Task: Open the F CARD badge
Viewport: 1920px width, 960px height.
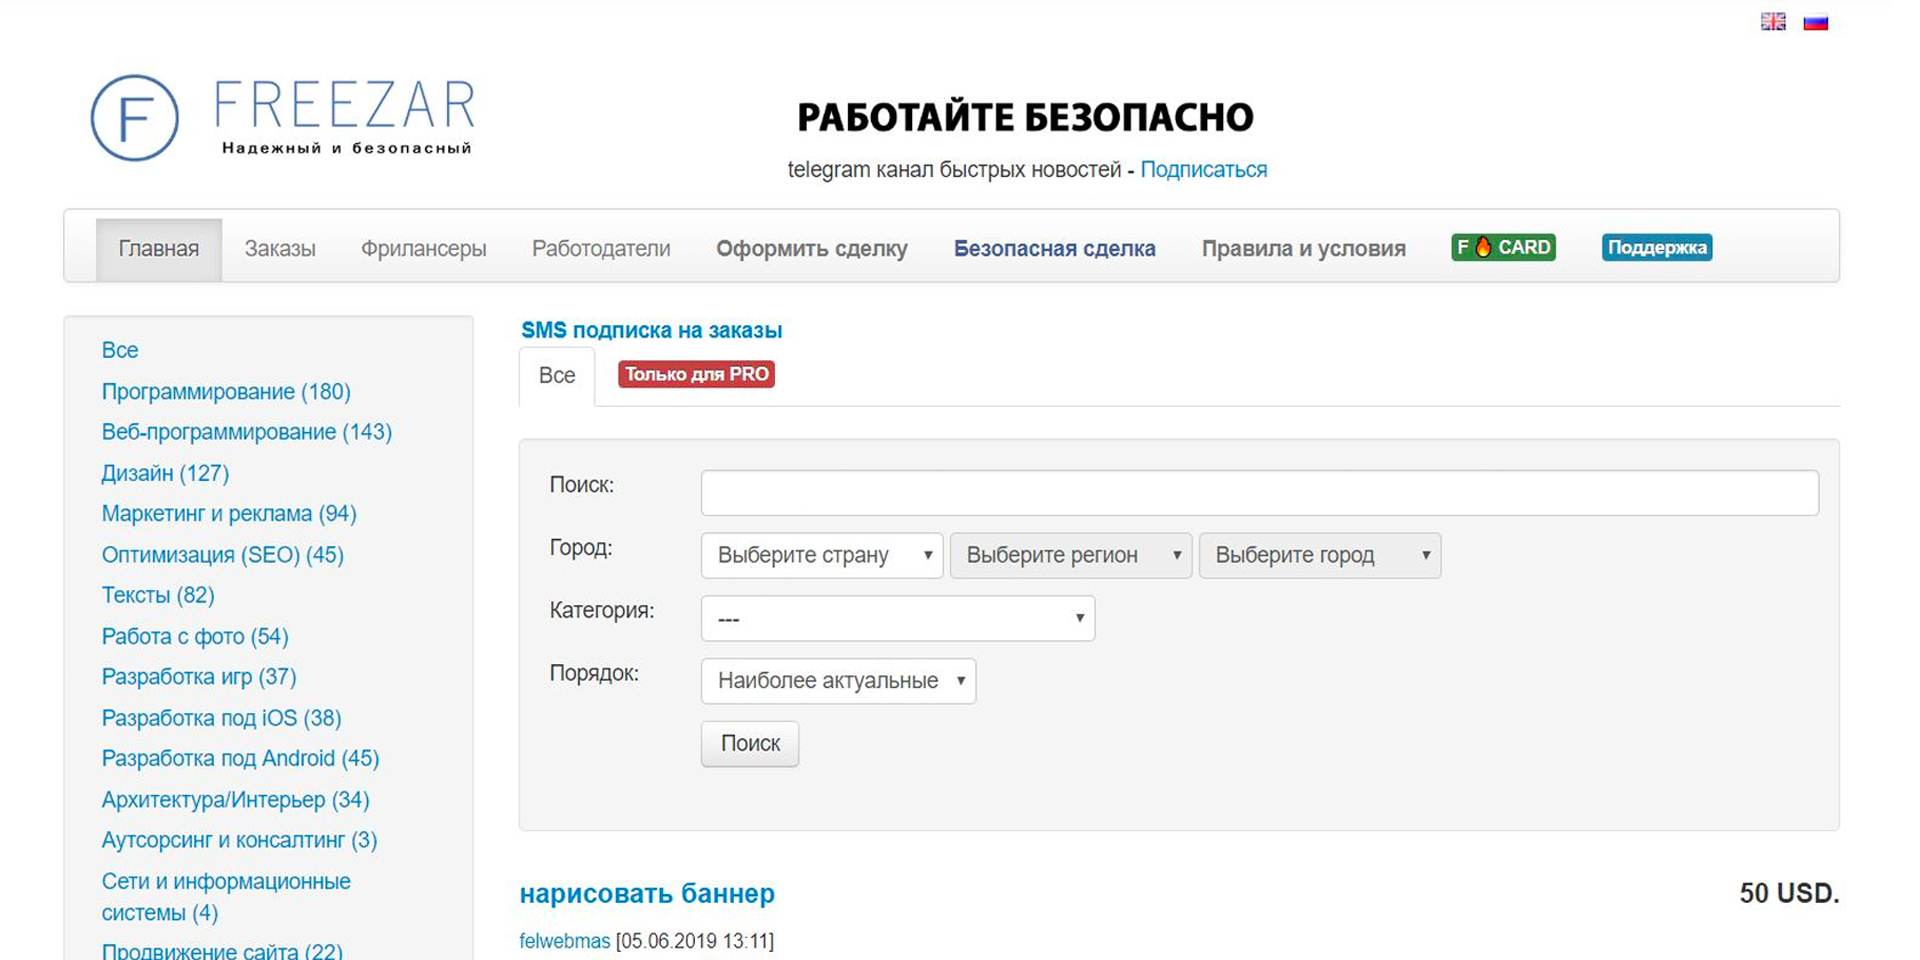Action: click(x=1503, y=247)
